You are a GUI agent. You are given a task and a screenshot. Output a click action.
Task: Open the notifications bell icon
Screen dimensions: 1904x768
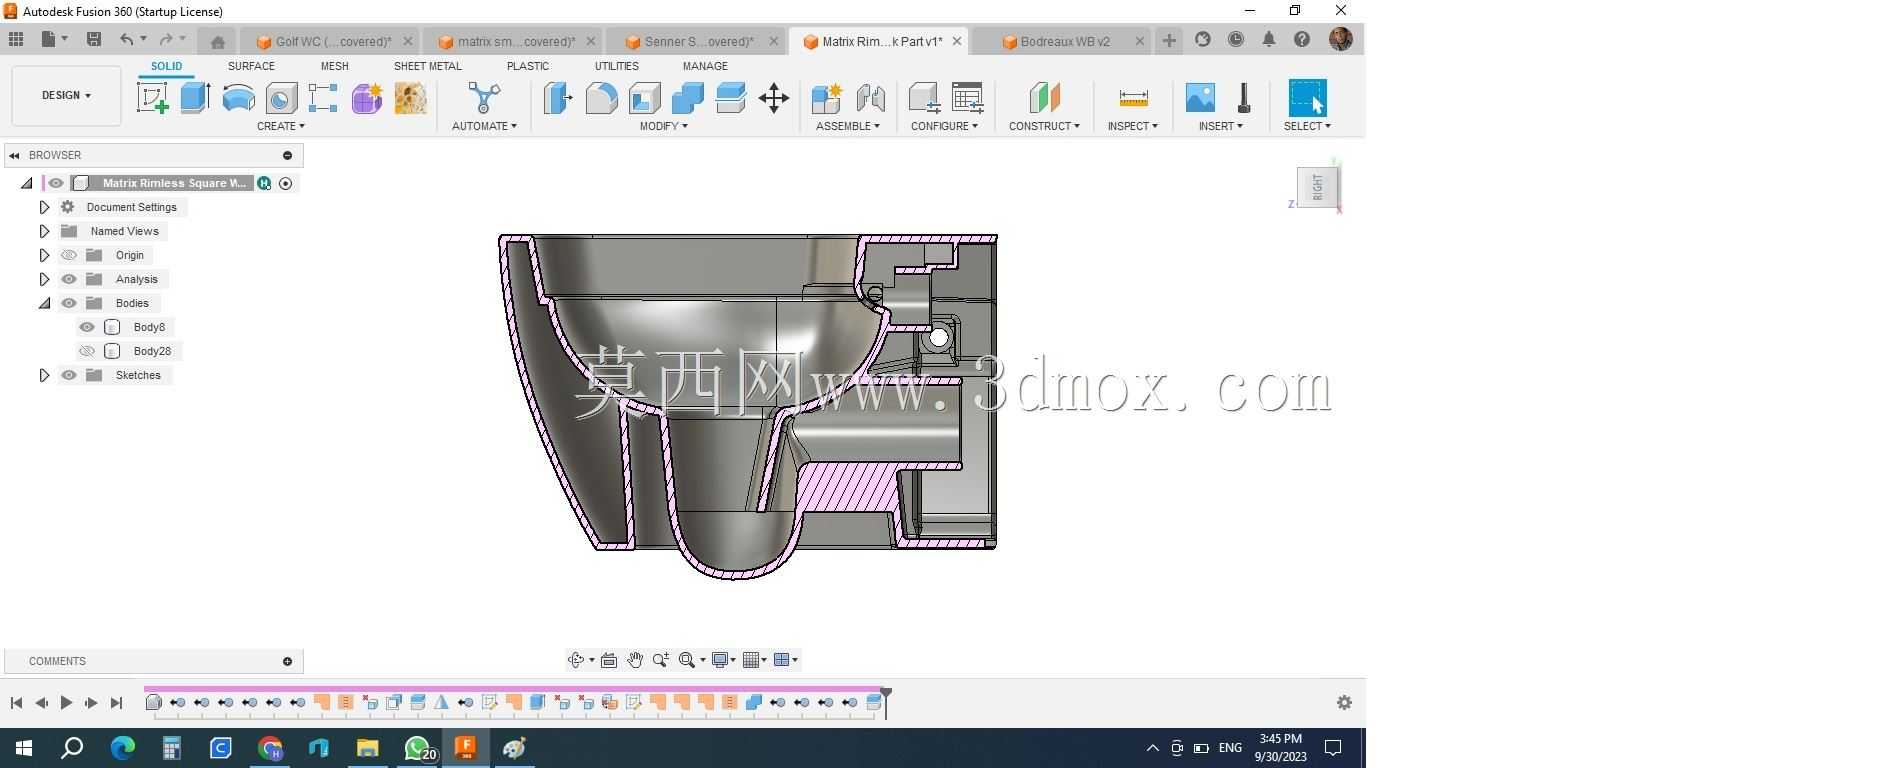pyautogui.click(x=1268, y=39)
